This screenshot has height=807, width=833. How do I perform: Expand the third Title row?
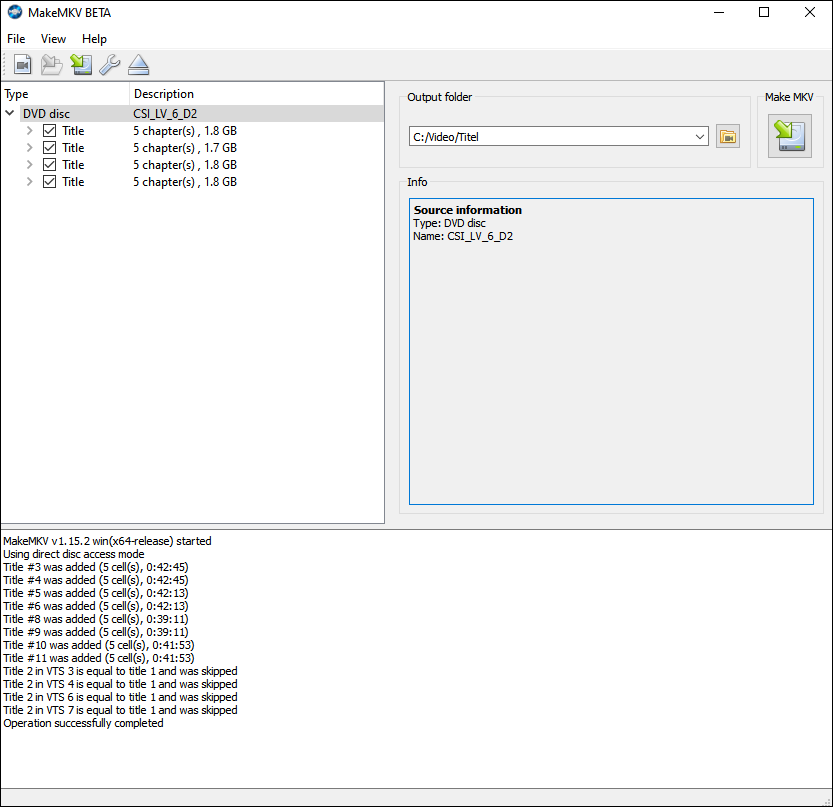point(30,165)
